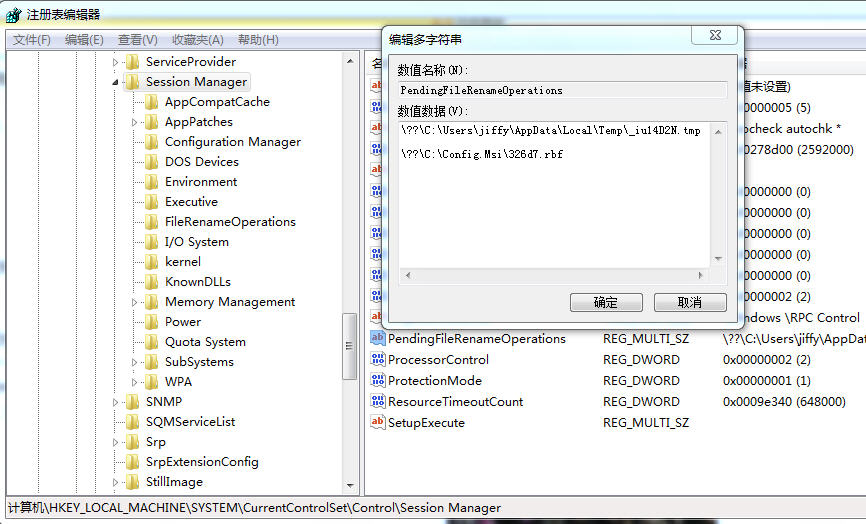Click the \??\C:\Config.Msi\326d7.rbf line

pyautogui.click(x=482, y=154)
